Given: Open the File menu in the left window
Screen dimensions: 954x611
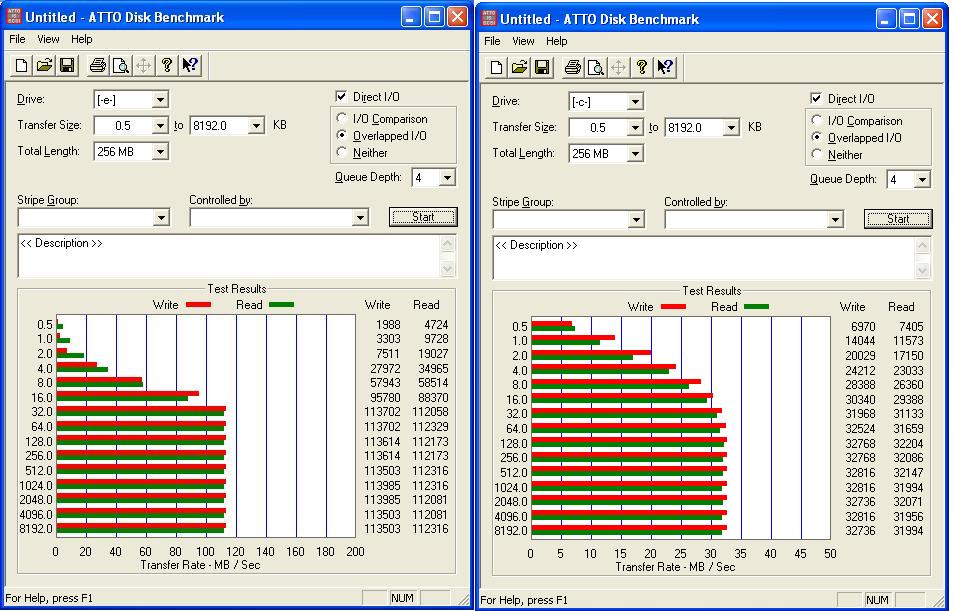Looking at the screenshot, I should pyautogui.click(x=17, y=39).
